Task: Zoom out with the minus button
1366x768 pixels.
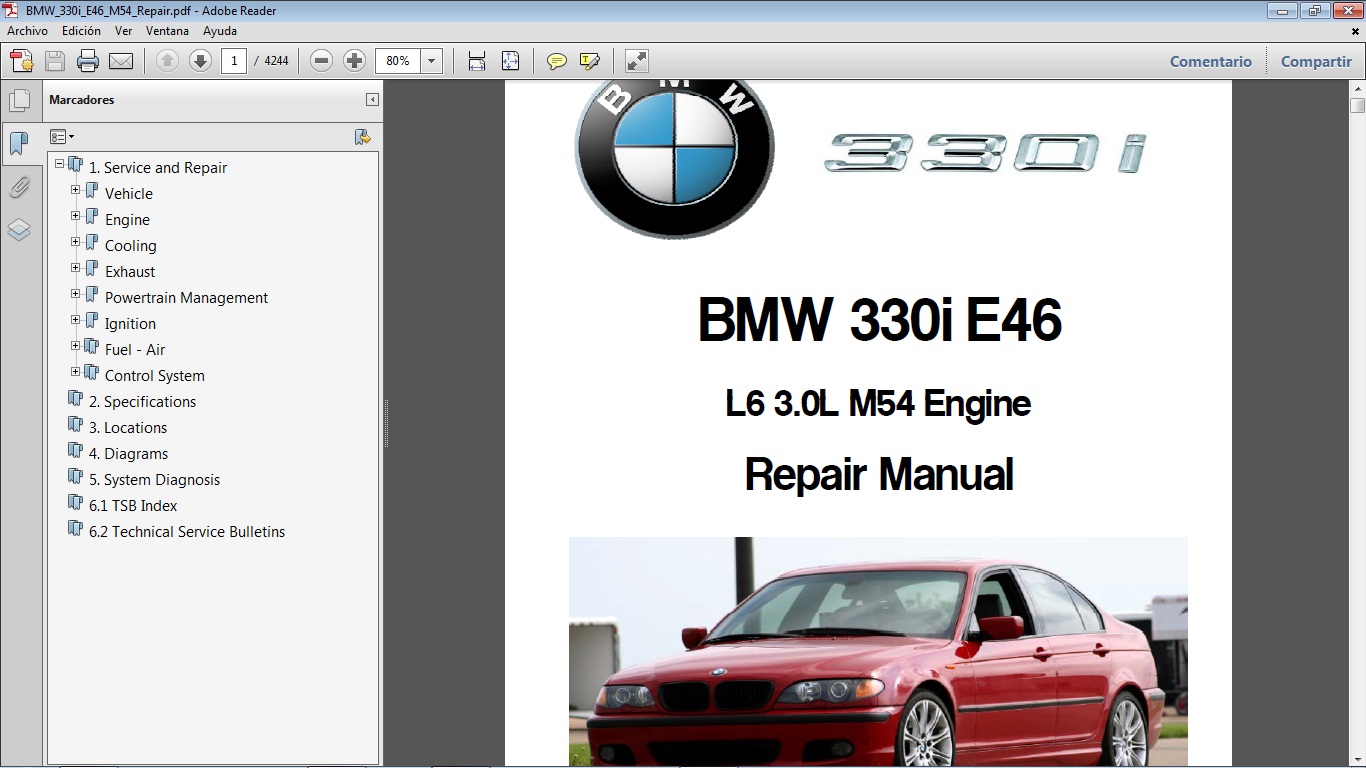Action: click(x=321, y=61)
